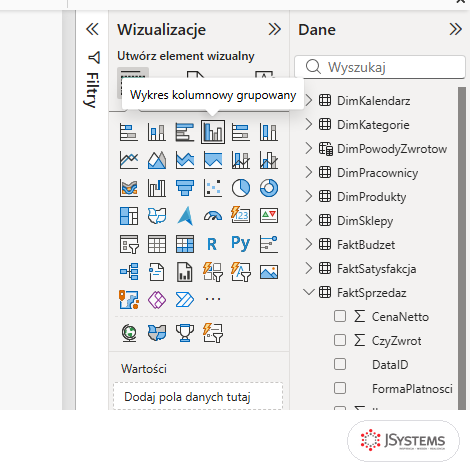This screenshot has height=472, width=470.
Task: Click the Utwórz element wizualny heading
Action: [x=186, y=56]
